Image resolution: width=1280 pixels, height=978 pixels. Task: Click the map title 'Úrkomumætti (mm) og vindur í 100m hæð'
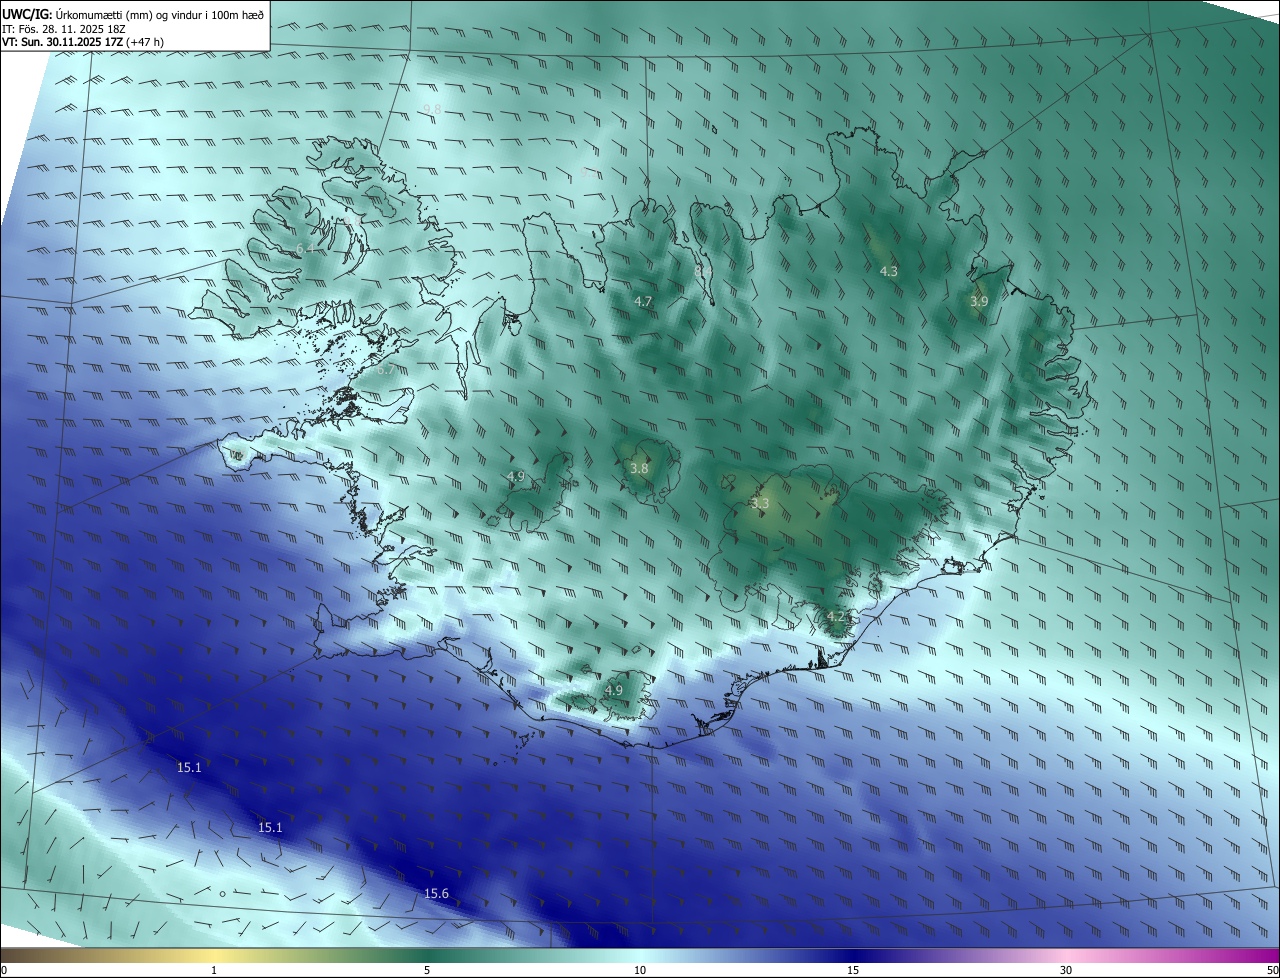tap(159, 14)
